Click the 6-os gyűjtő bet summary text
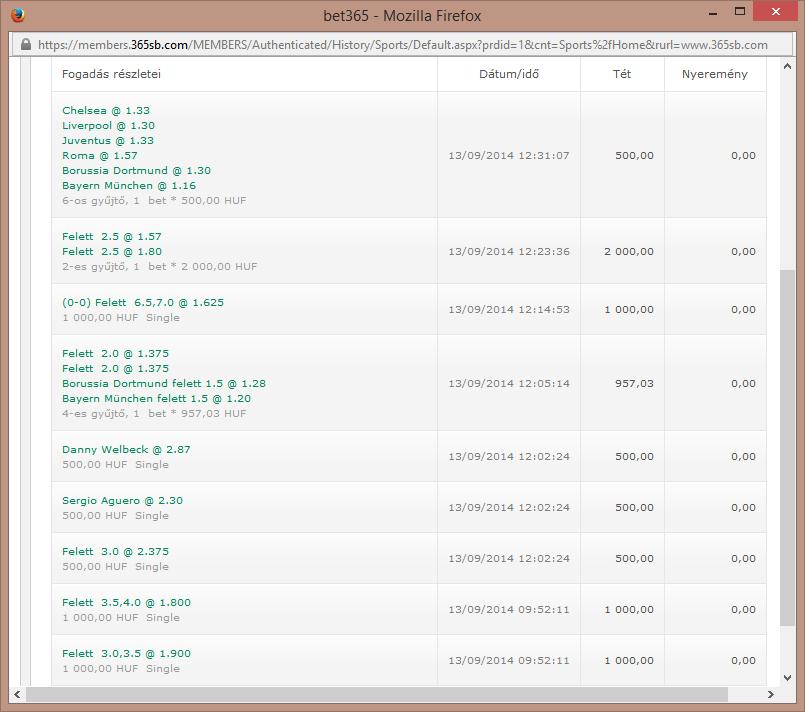 click(154, 201)
